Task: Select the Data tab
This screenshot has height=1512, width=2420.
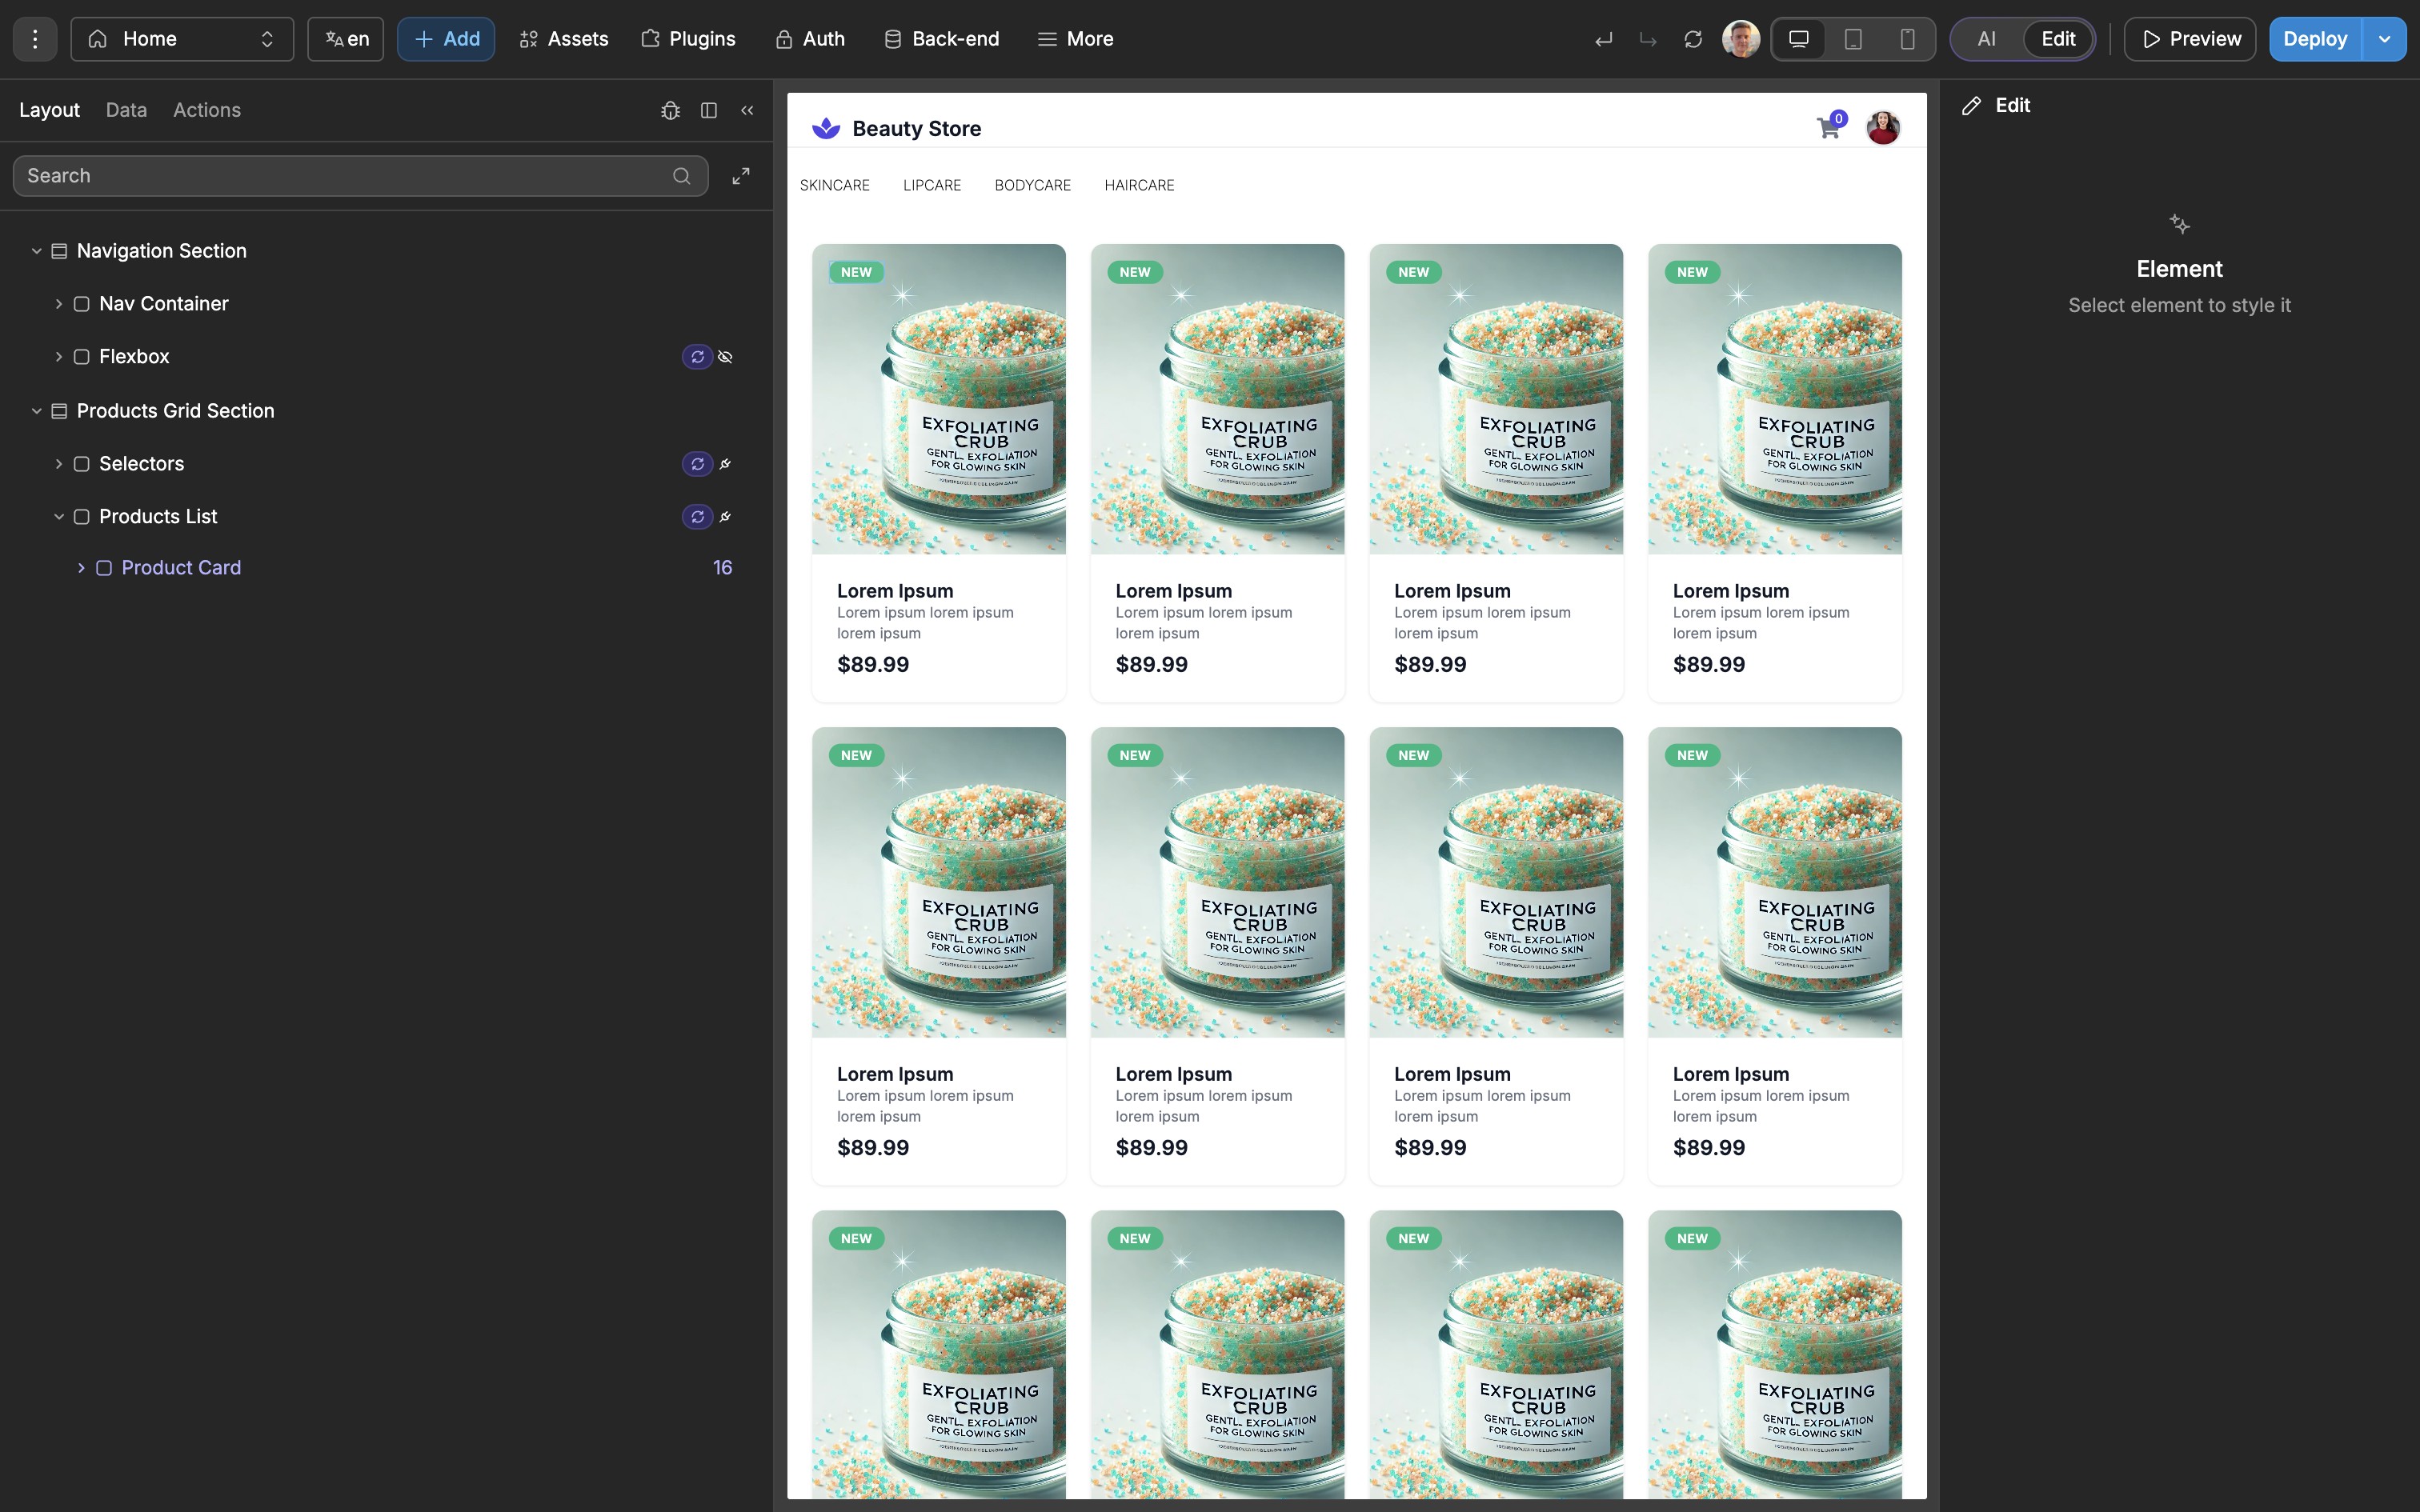Action: 126,110
